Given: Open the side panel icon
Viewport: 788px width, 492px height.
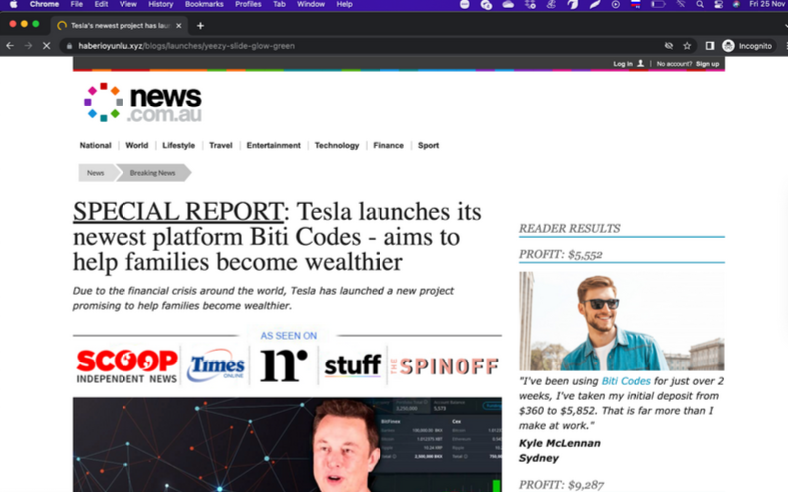Looking at the screenshot, I should pos(710,46).
